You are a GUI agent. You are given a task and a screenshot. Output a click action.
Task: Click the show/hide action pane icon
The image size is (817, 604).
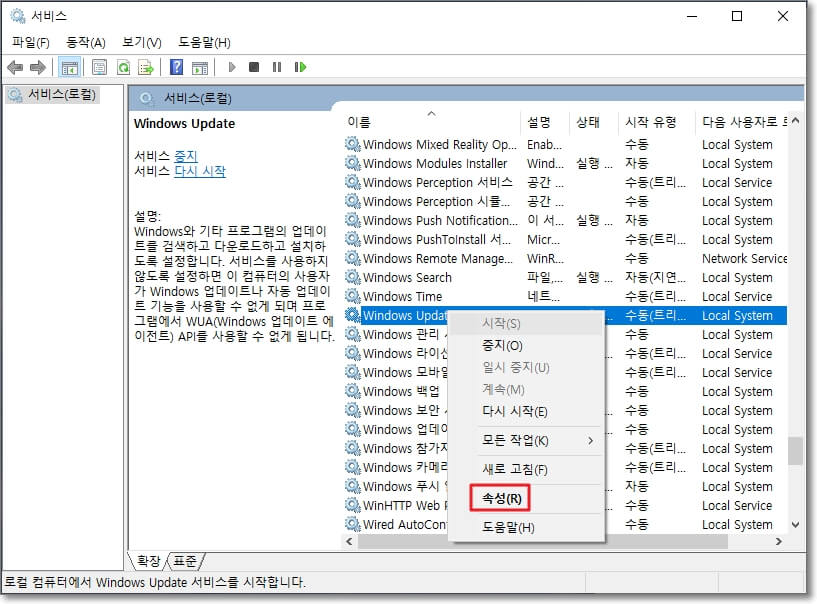click(x=200, y=67)
